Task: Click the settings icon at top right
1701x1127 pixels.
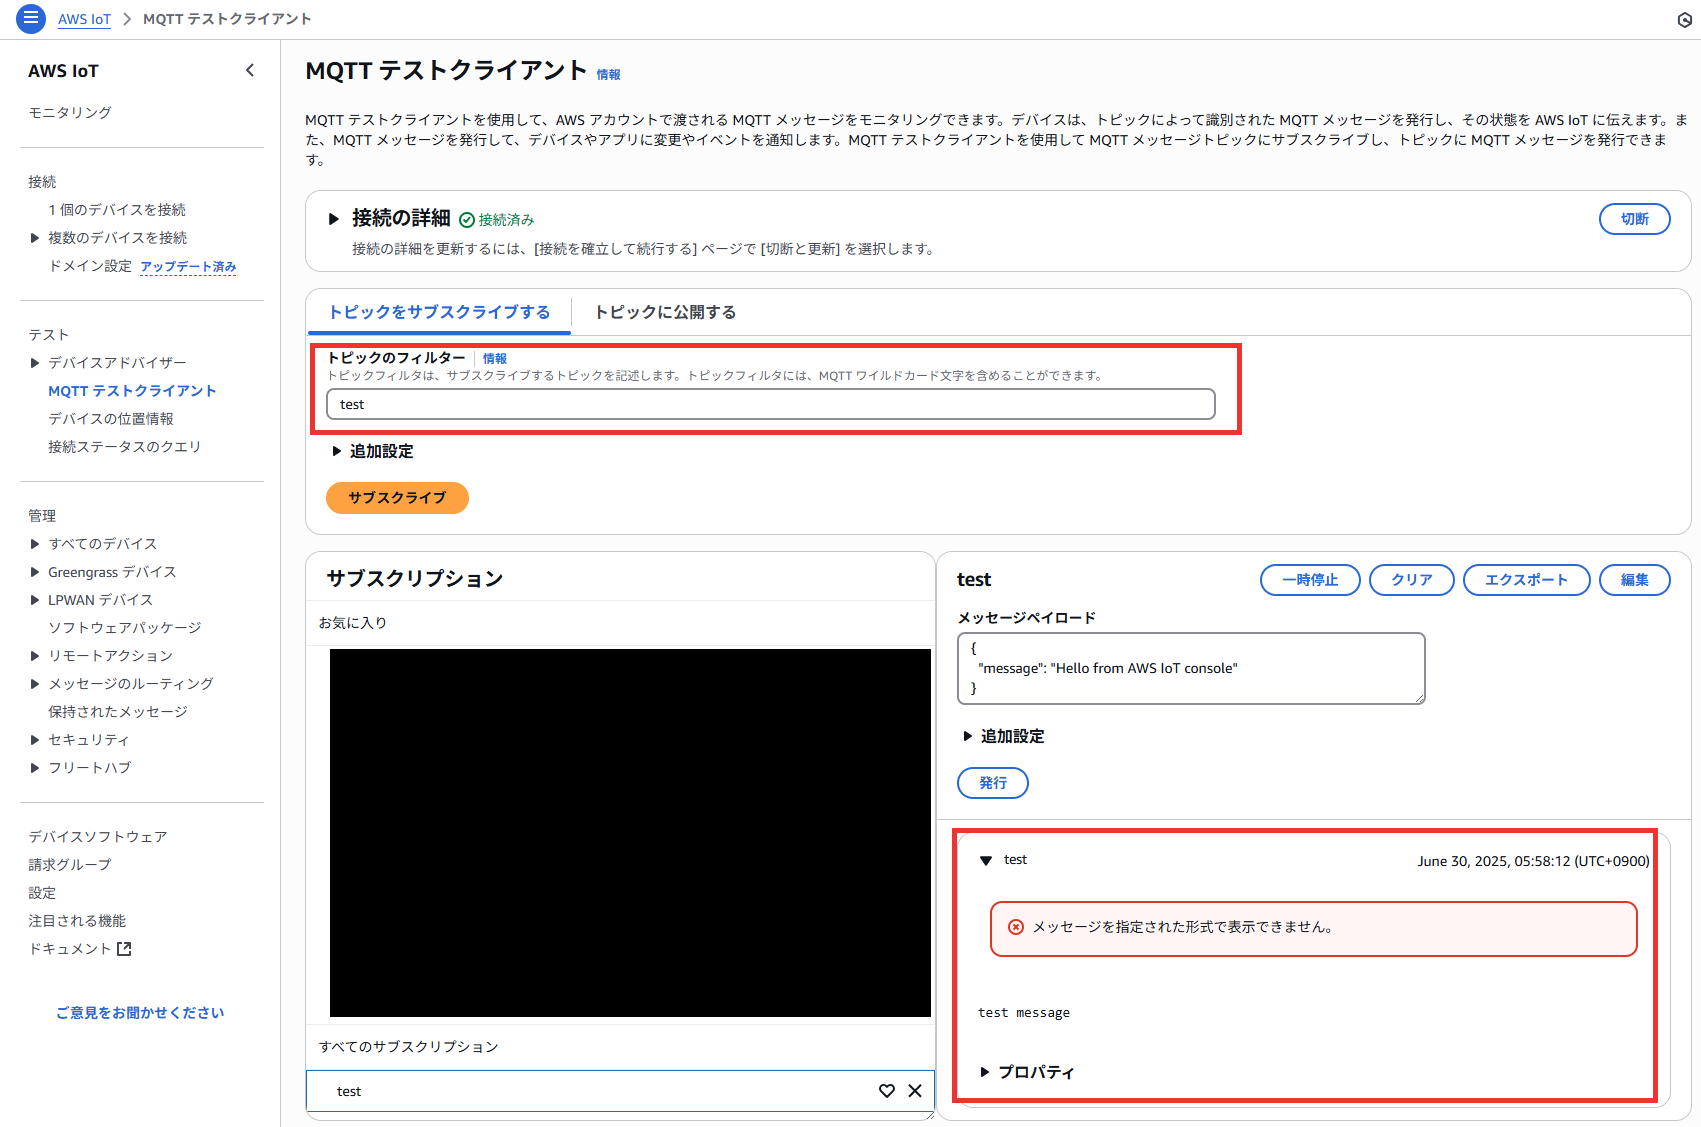Action: click(x=1685, y=19)
